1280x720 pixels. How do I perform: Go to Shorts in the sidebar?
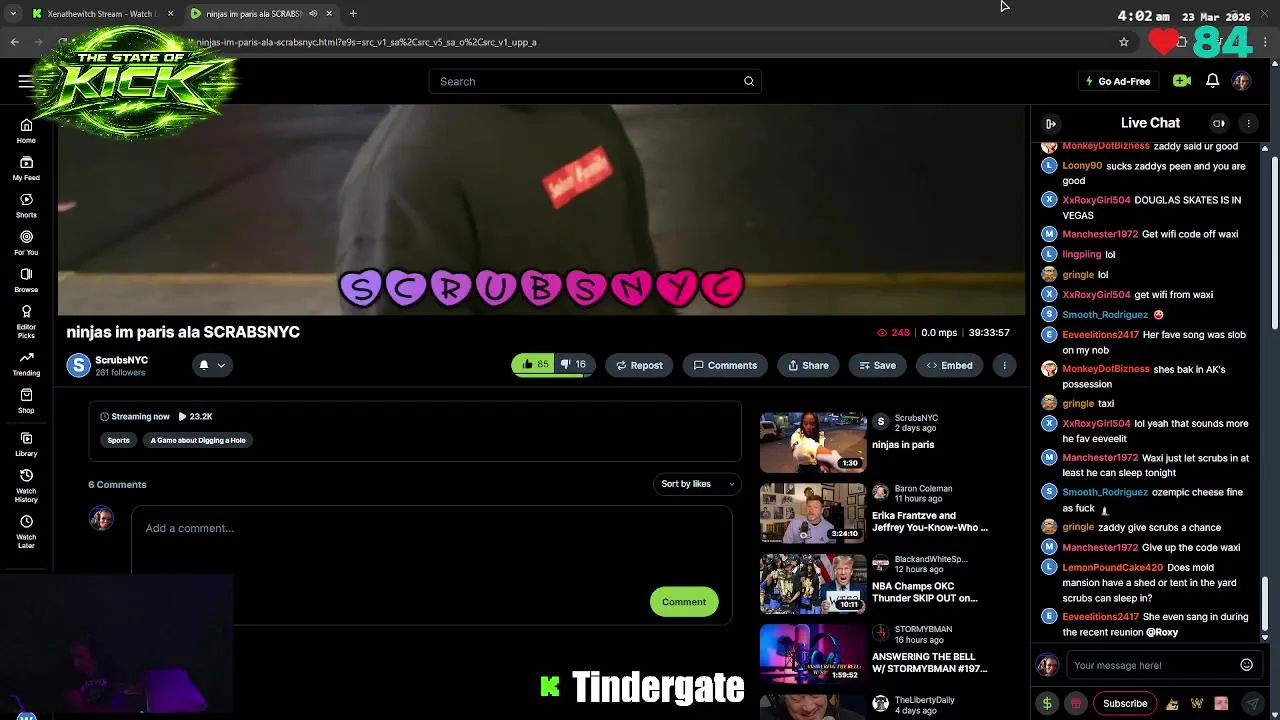click(x=26, y=206)
